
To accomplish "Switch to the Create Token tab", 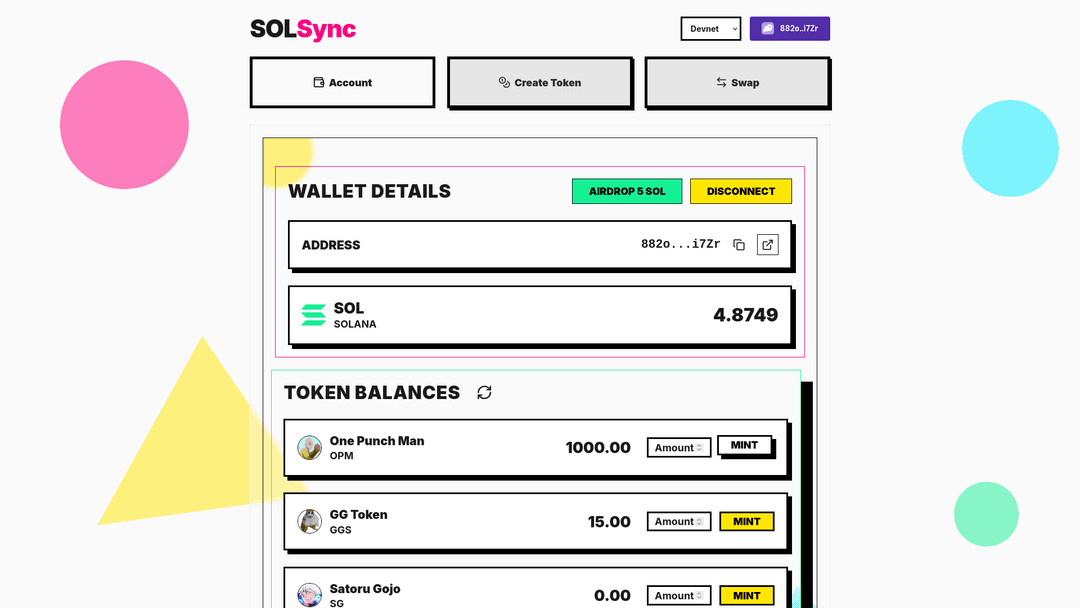I will click(540, 82).
